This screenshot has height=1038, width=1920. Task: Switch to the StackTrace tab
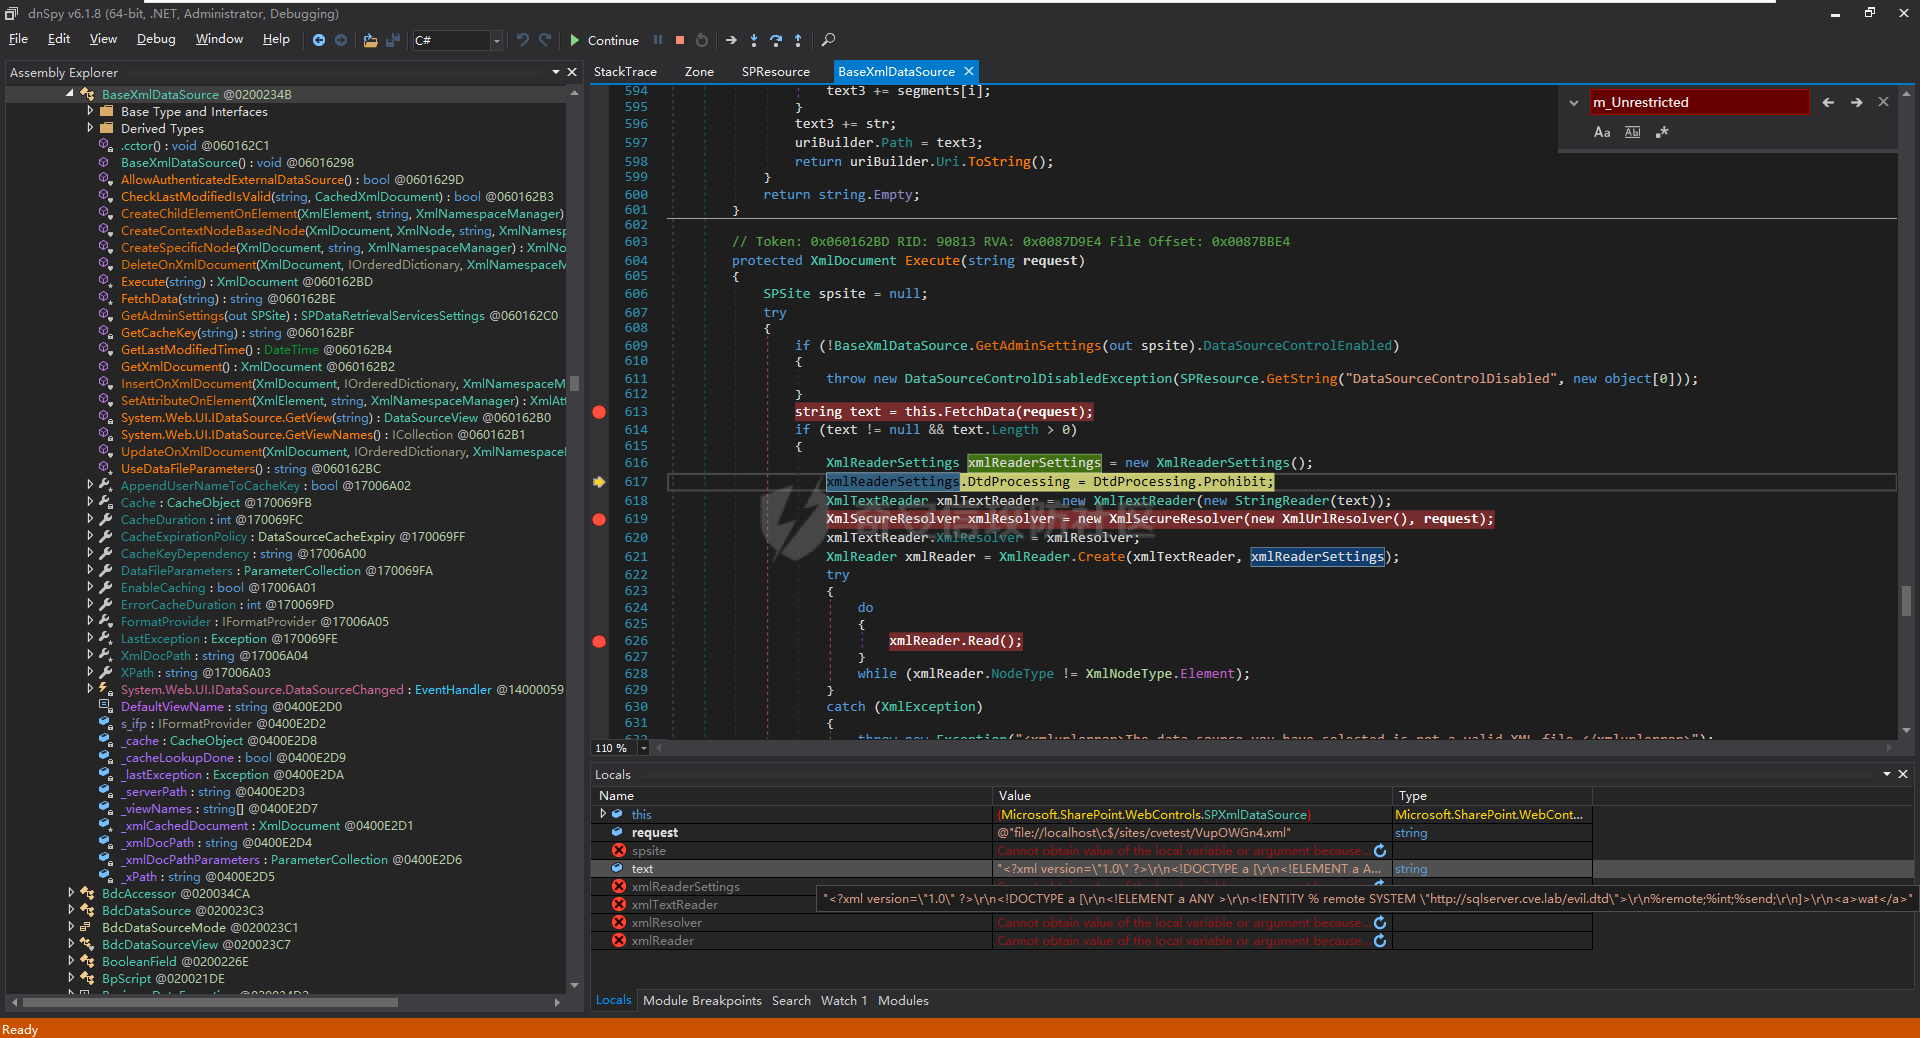pos(625,72)
